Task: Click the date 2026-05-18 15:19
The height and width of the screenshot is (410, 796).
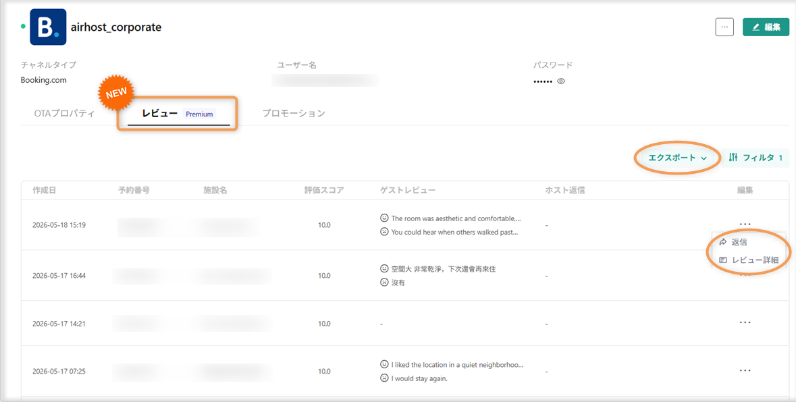Action: click(x=59, y=225)
